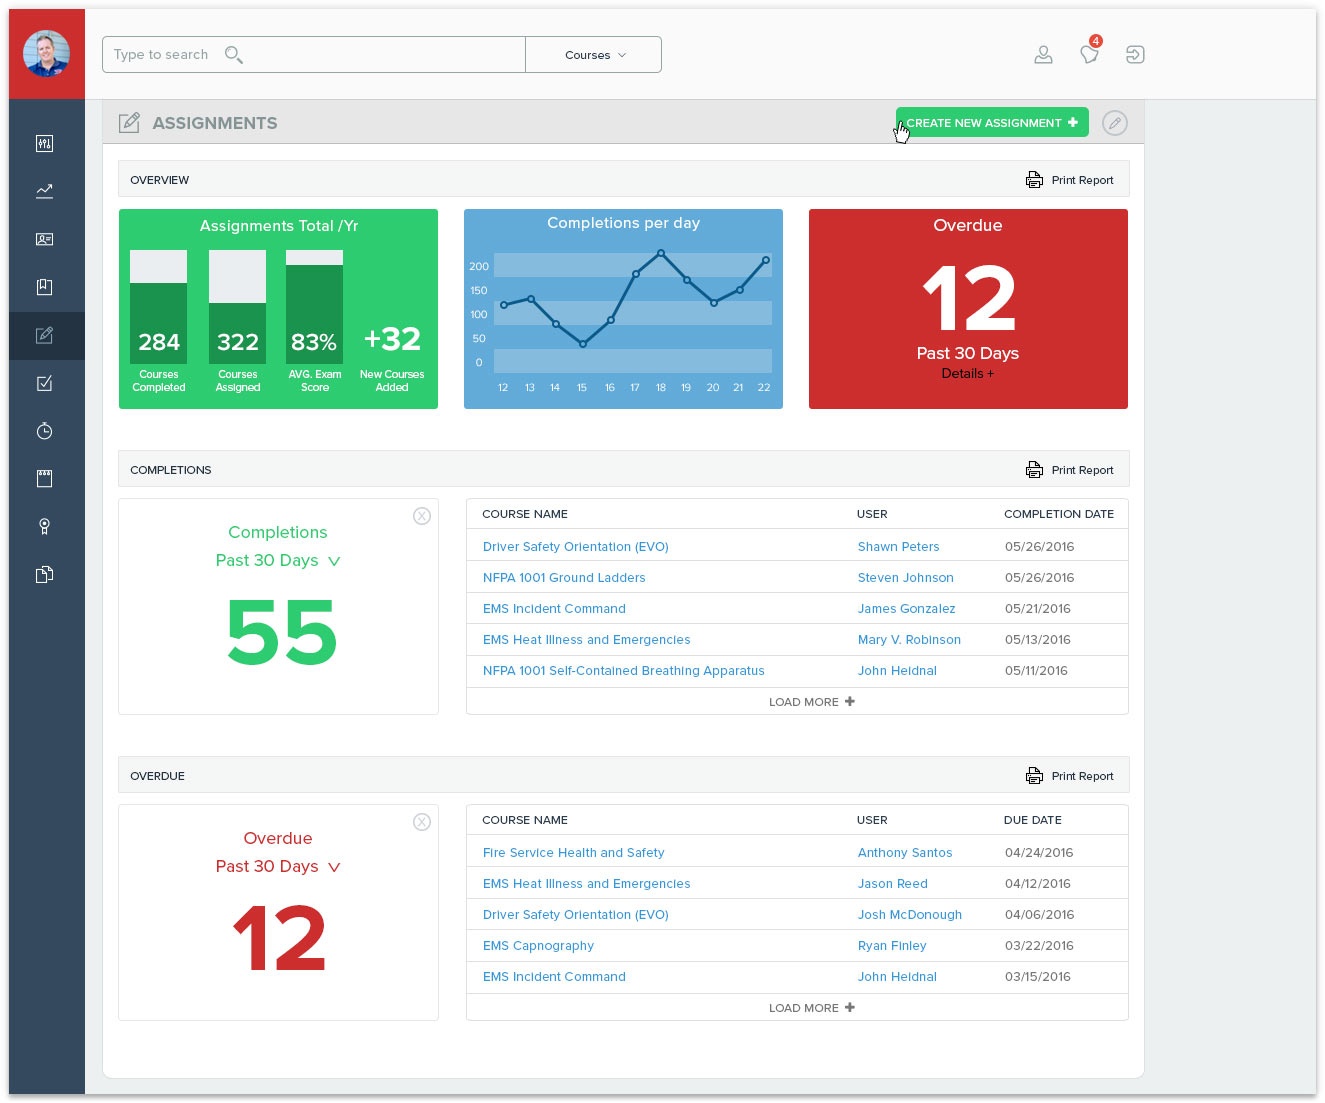Open the sliders settings icon in sidebar
The height and width of the screenshot is (1103, 1325).
(x=44, y=144)
